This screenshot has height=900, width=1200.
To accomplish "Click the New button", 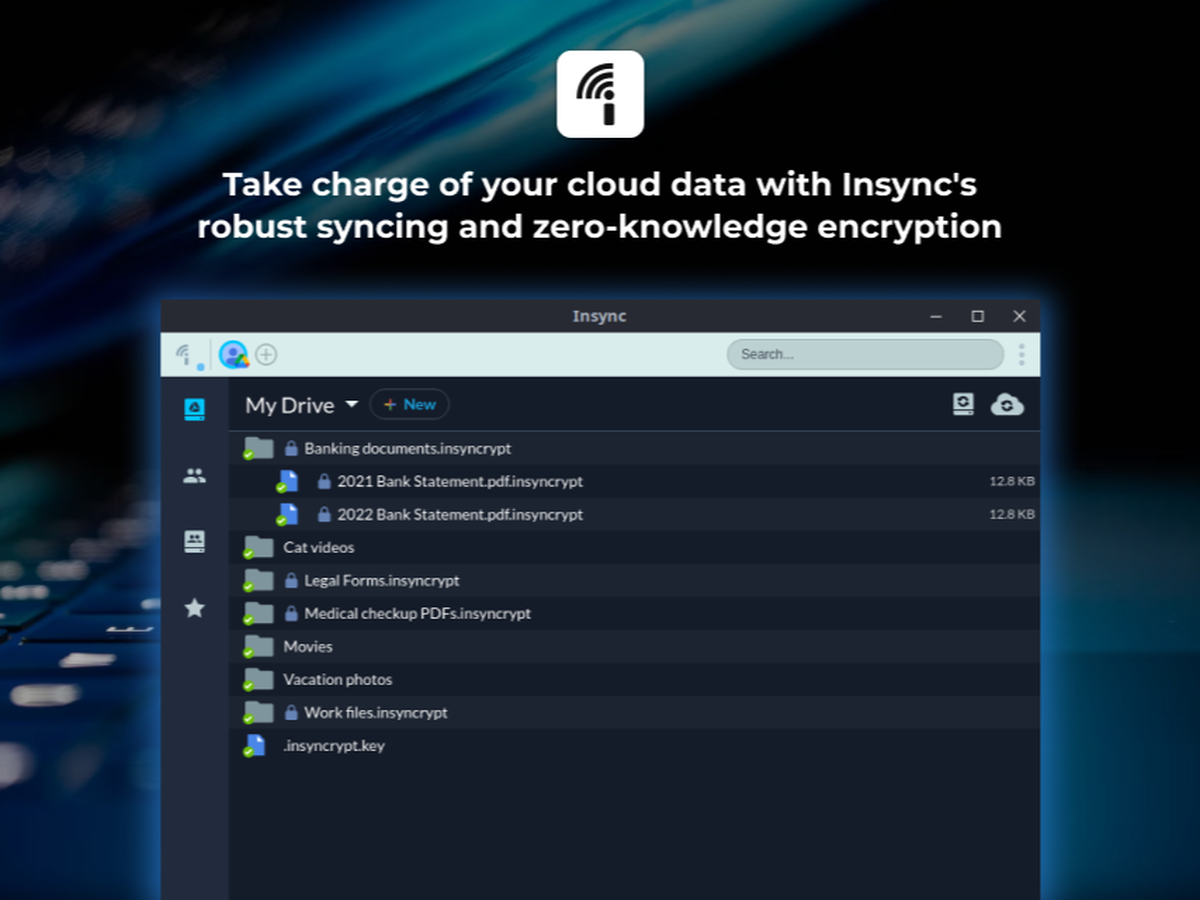I will pyautogui.click(x=409, y=405).
